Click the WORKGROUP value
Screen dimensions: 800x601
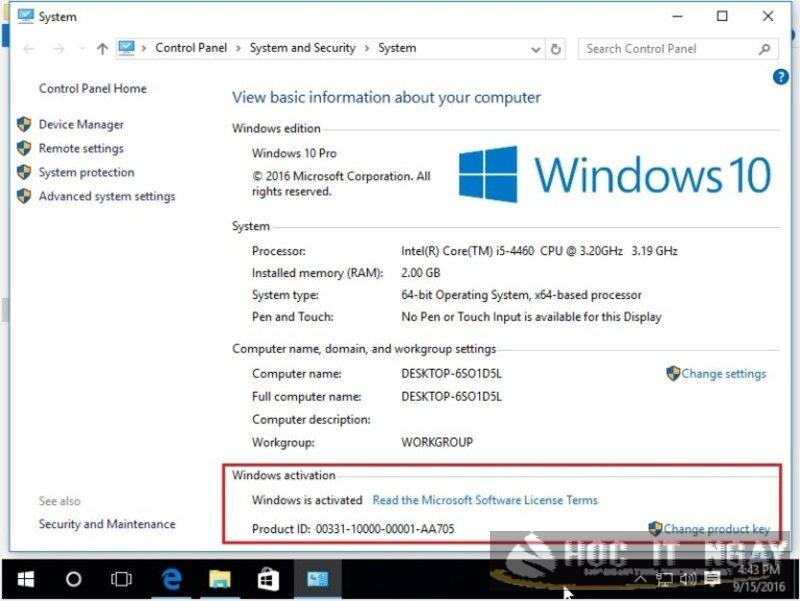(x=437, y=442)
